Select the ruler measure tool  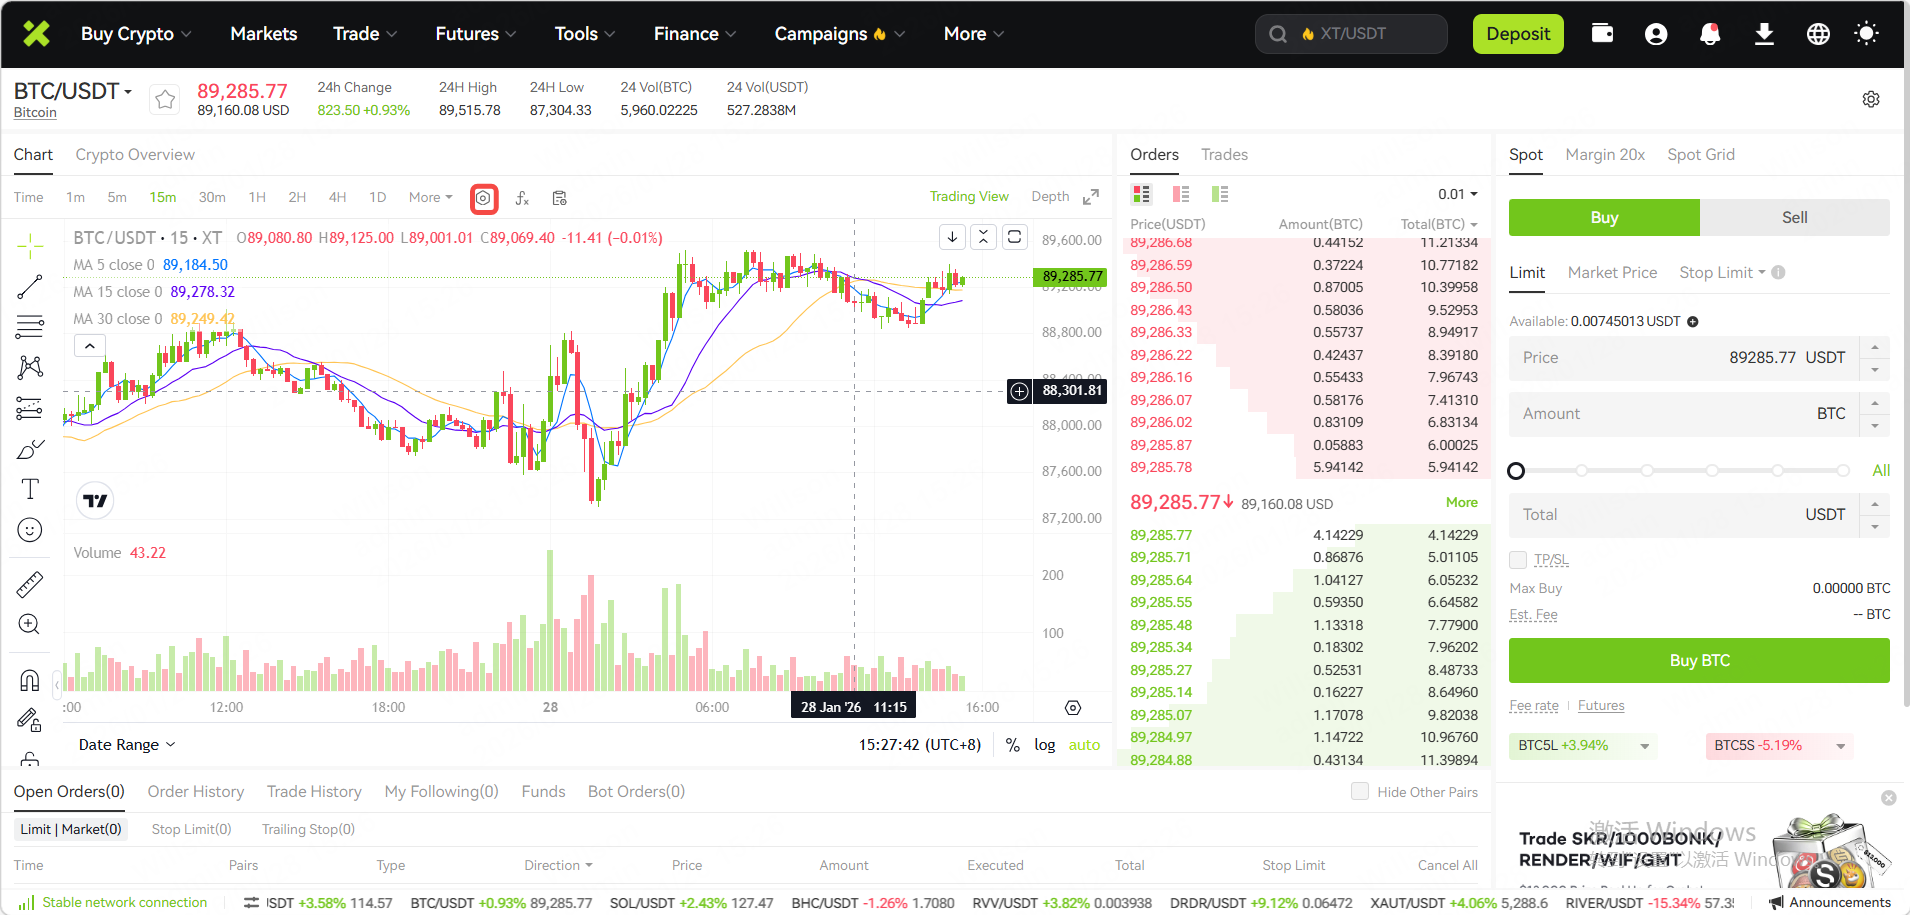(30, 584)
